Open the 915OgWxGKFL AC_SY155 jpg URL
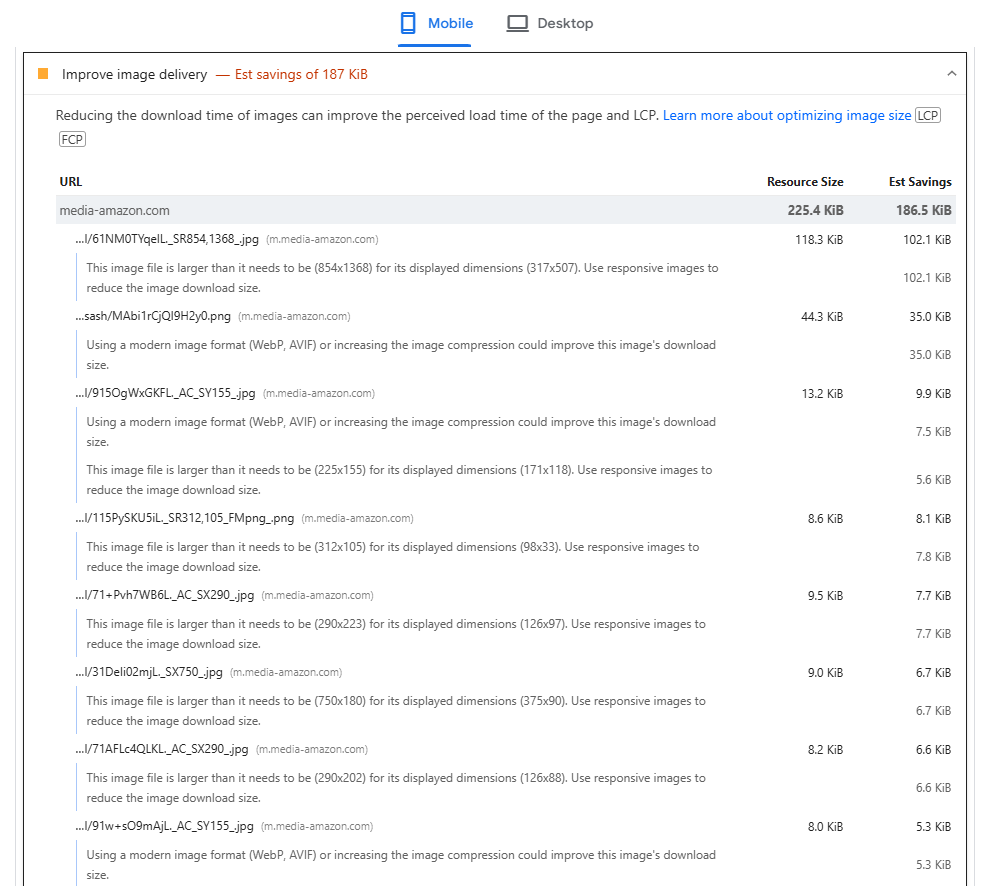990x886 pixels. tap(166, 394)
